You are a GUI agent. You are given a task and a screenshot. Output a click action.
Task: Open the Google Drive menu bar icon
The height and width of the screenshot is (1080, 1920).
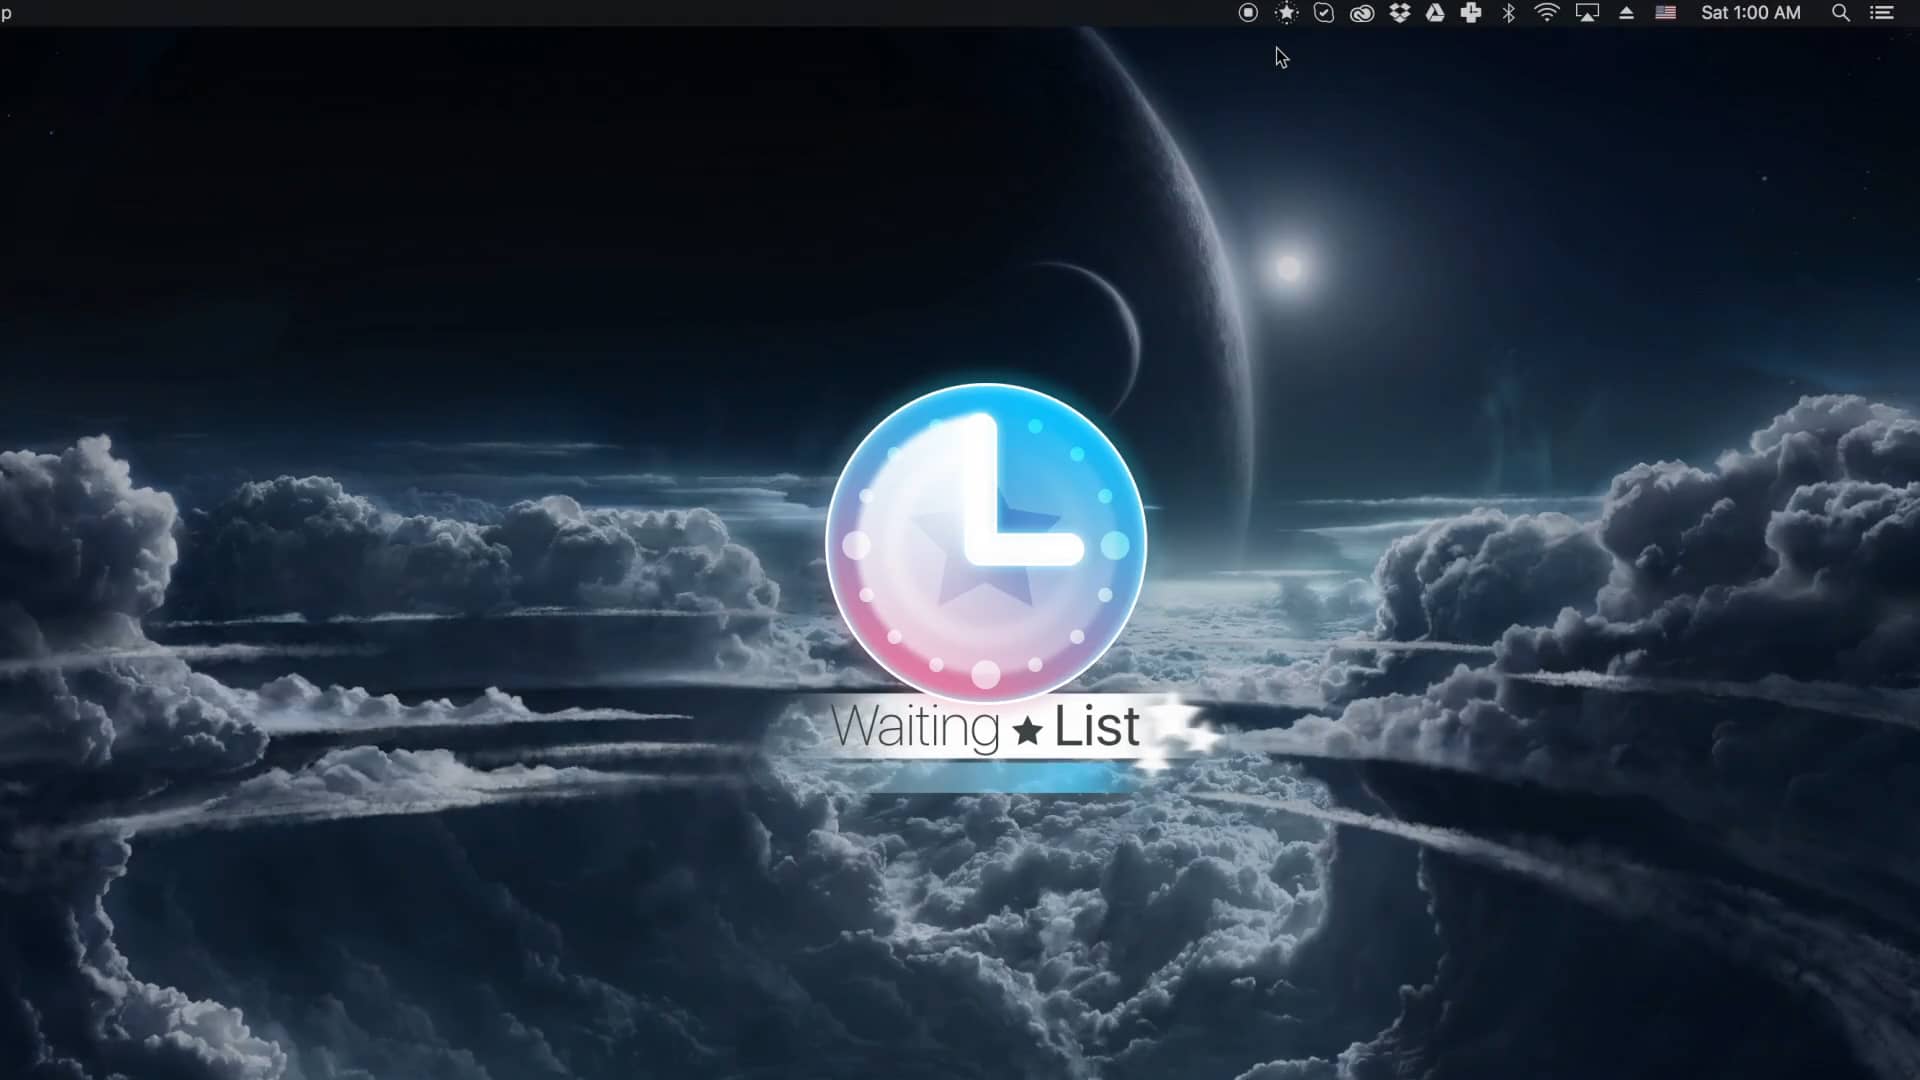[1435, 13]
